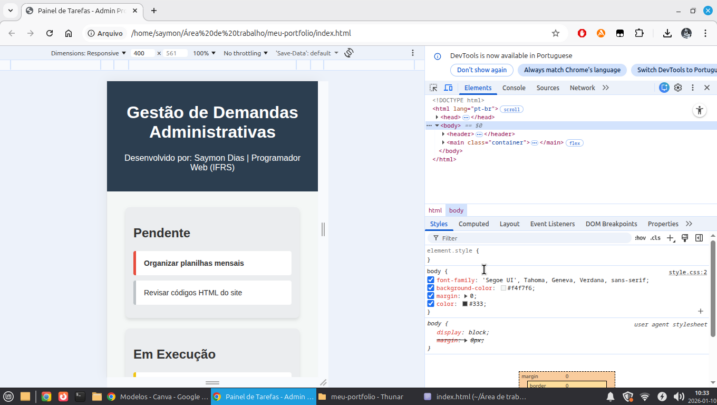The width and height of the screenshot is (717, 405).
Task: Open the No throttling dropdown
Action: (x=244, y=52)
